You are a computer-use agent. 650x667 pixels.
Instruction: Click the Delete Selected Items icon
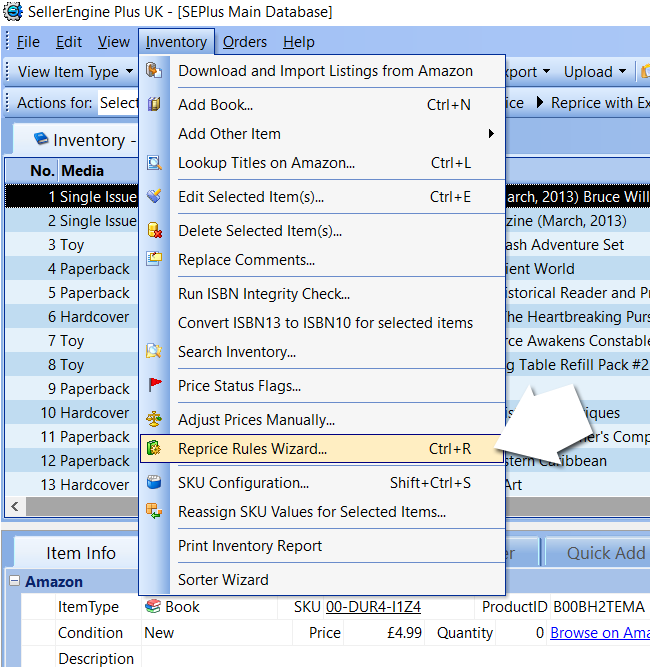coord(154,230)
